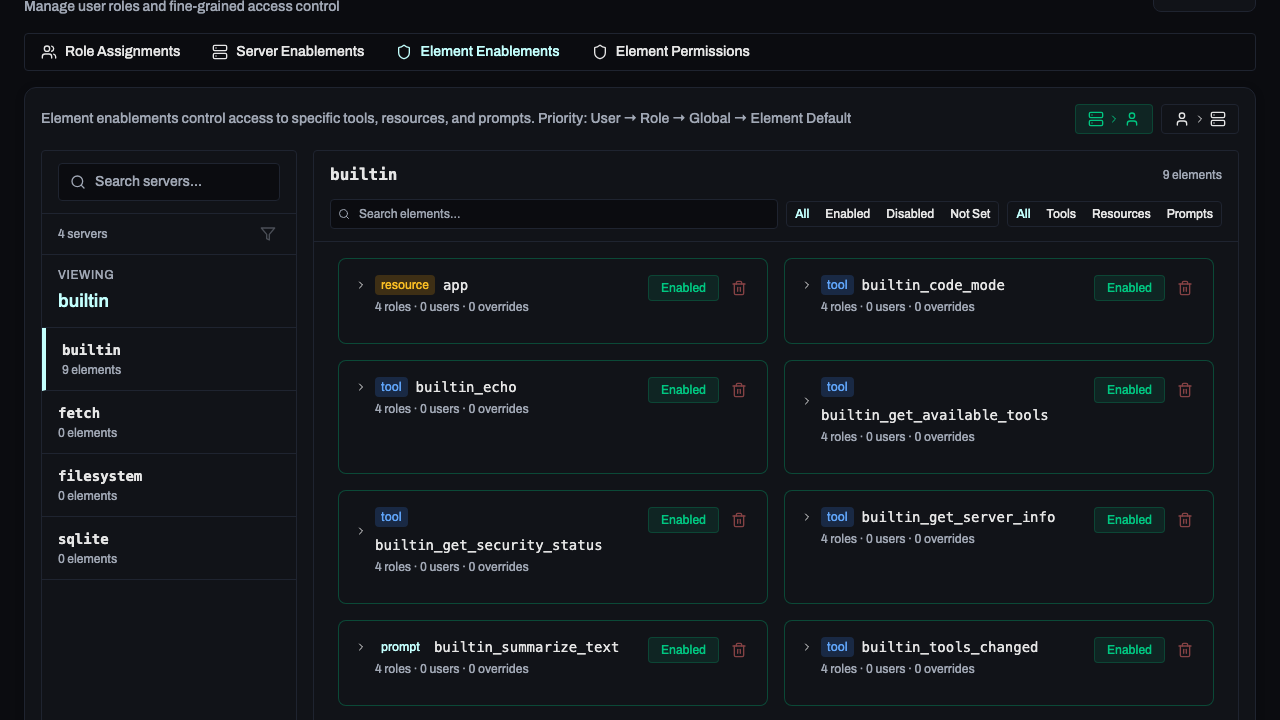The width and height of the screenshot is (1280, 720).
Task: Open the server list filter icon
Action: click(268, 234)
